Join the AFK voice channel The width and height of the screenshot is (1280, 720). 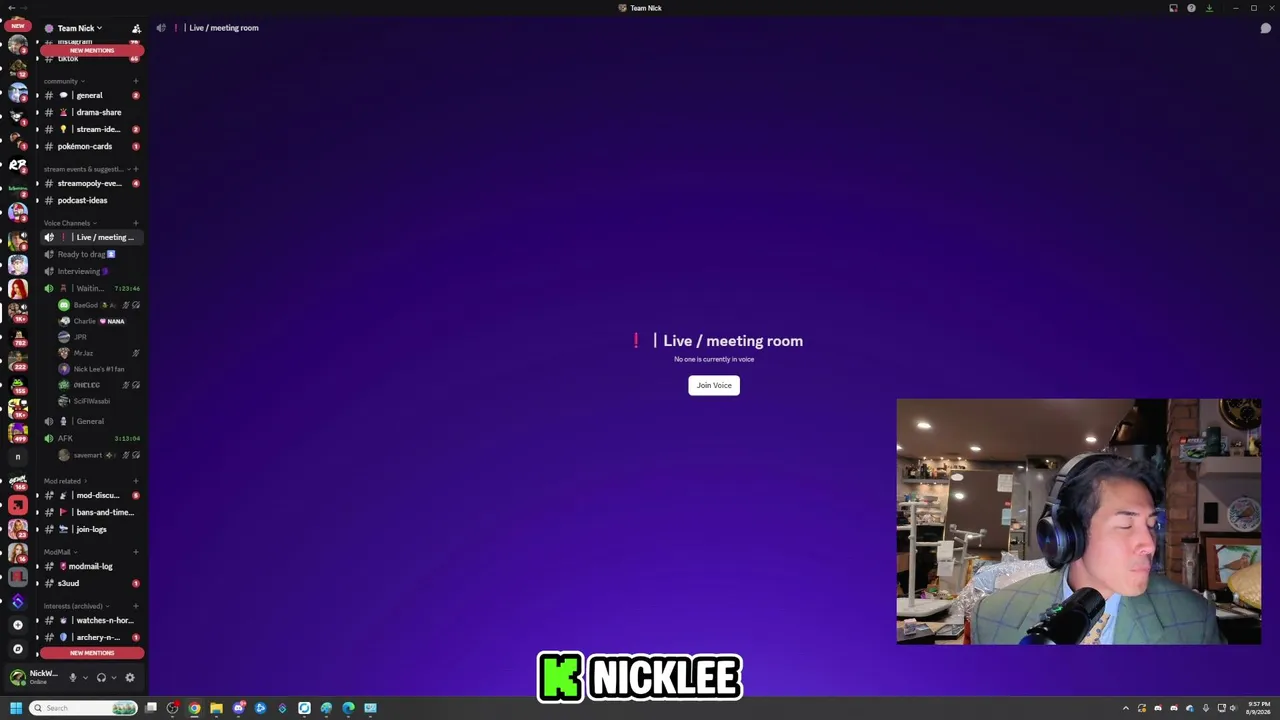coord(92,438)
